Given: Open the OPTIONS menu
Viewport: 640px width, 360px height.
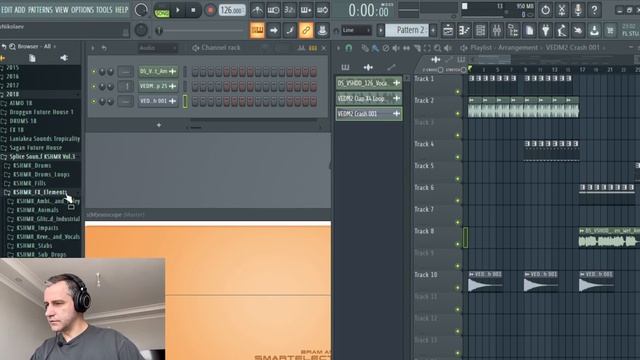Looking at the screenshot, I should pyautogui.click(x=82, y=9).
